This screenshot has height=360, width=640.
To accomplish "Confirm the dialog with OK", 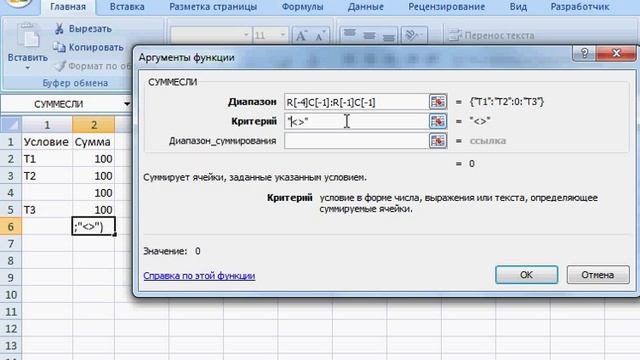I will 527,275.
